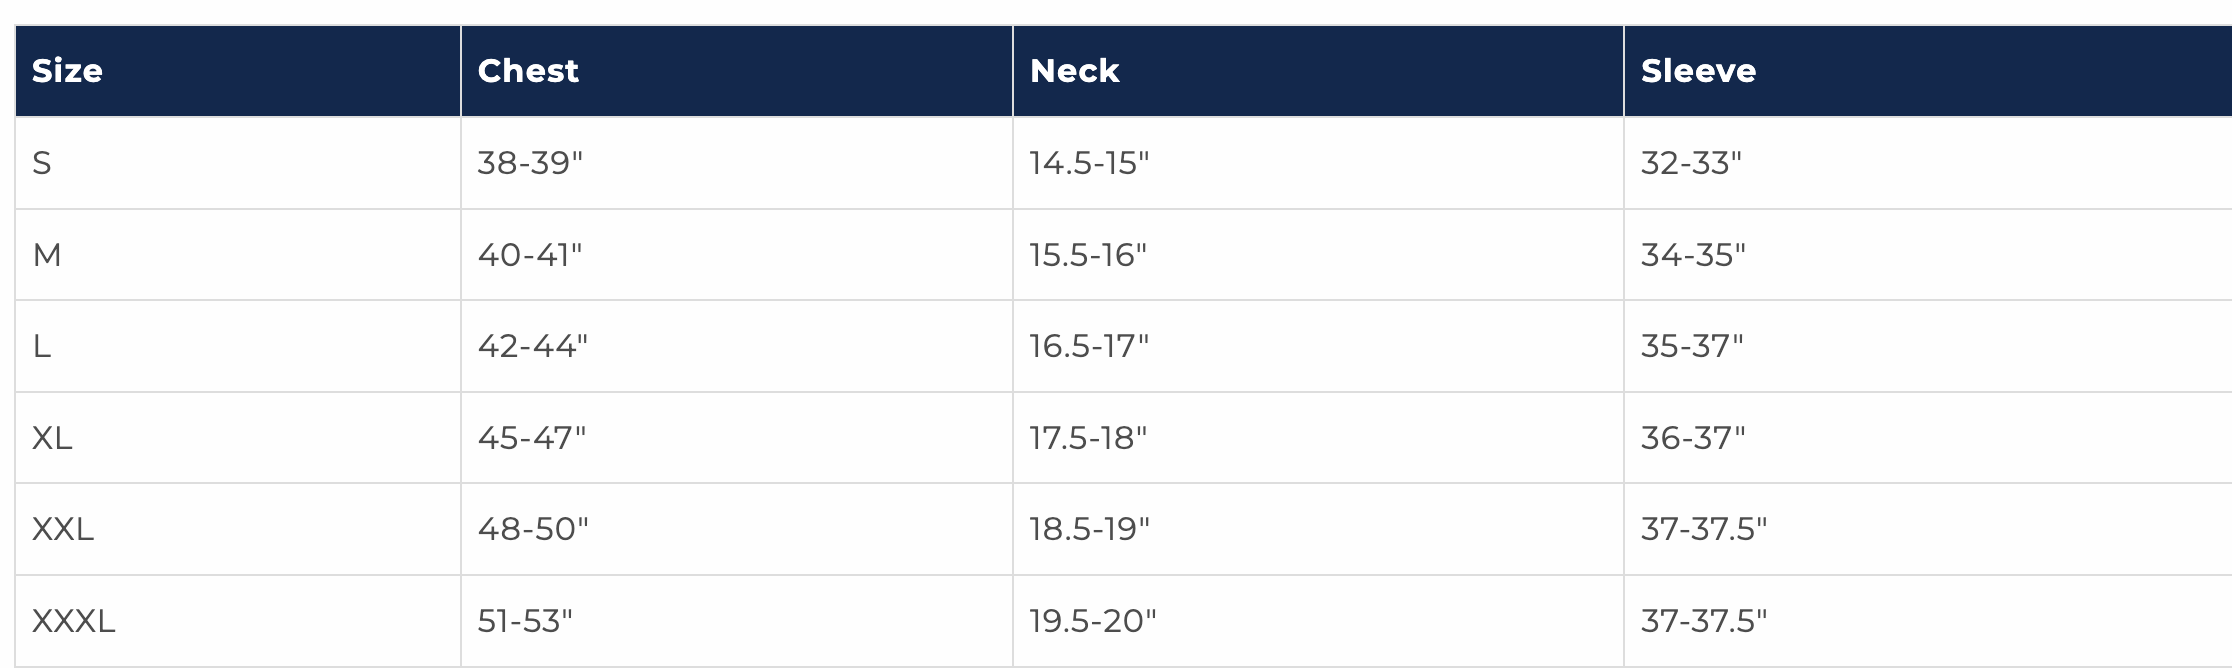The height and width of the screenshot is (668, 2232).
Task: Select the L size row label
Action: pos(42,346)
